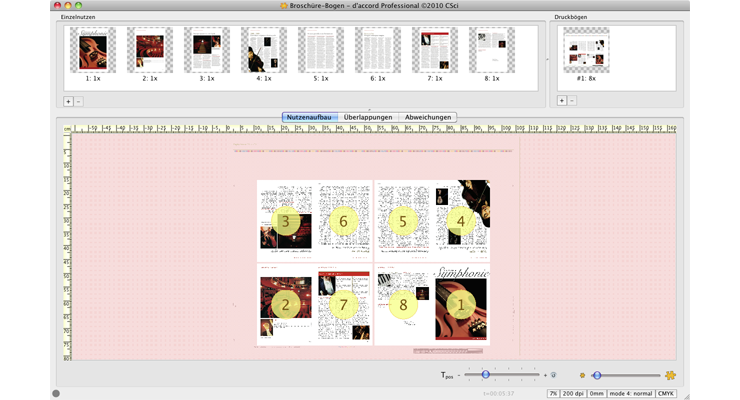The width and height of the screenshot is (740, 400).
Task: Select page thumbnail 5: 1x
Action: click(321, 50)
